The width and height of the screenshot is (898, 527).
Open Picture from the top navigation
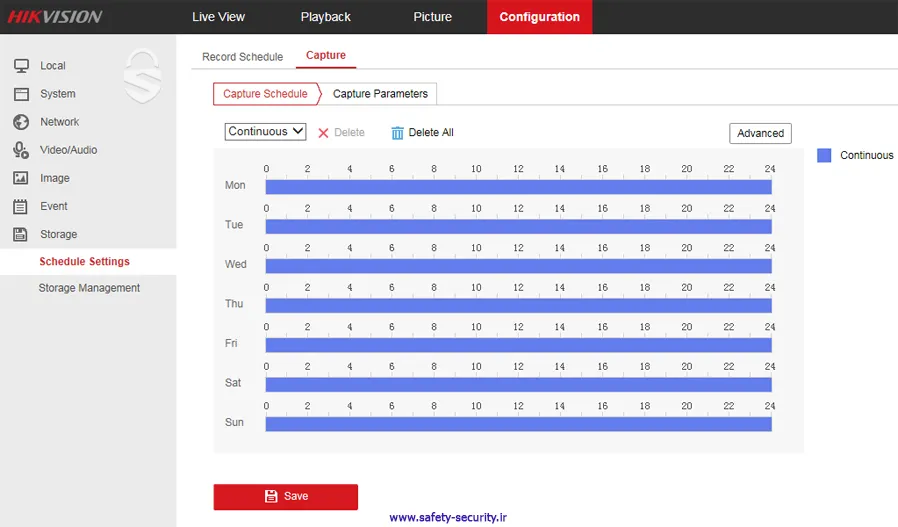432,17
